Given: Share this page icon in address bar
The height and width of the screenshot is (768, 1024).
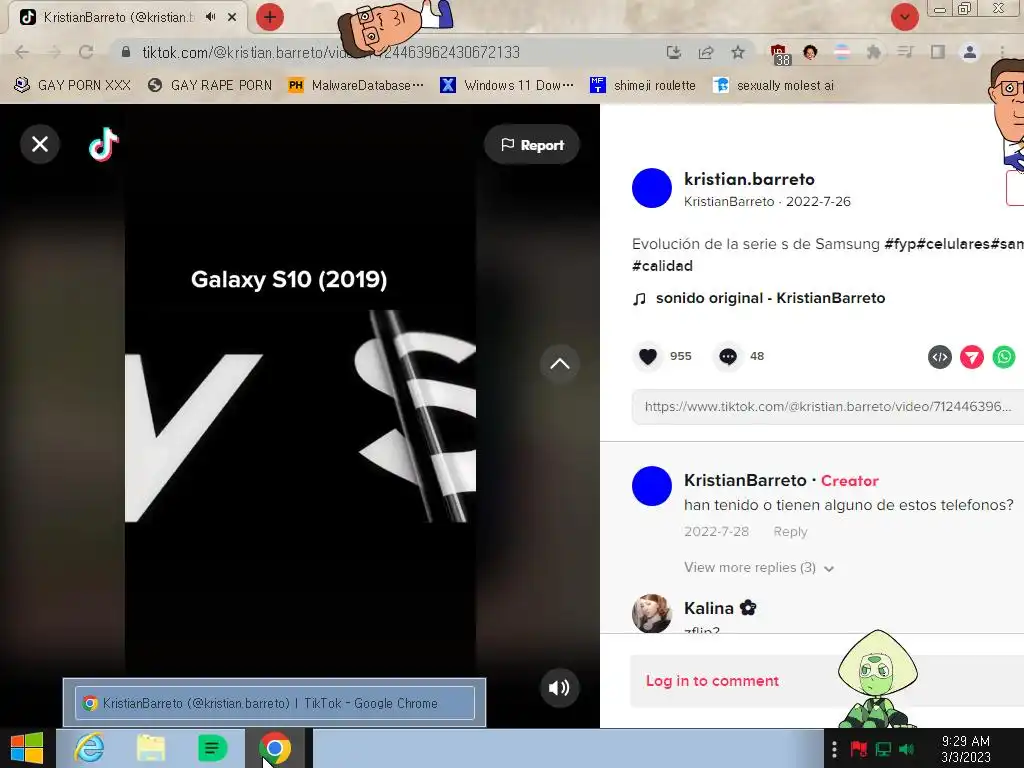Looking at the screenshot, I should [x=706, y=52].
